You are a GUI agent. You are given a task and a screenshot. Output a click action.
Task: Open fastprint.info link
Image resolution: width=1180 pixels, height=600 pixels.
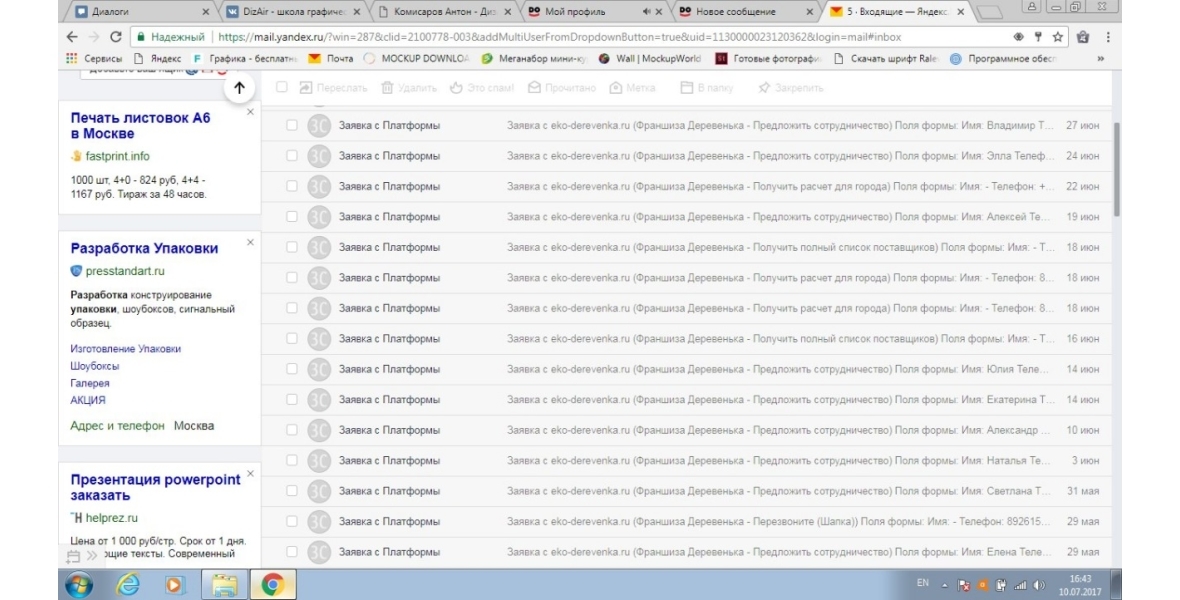[x=117, y=157]
